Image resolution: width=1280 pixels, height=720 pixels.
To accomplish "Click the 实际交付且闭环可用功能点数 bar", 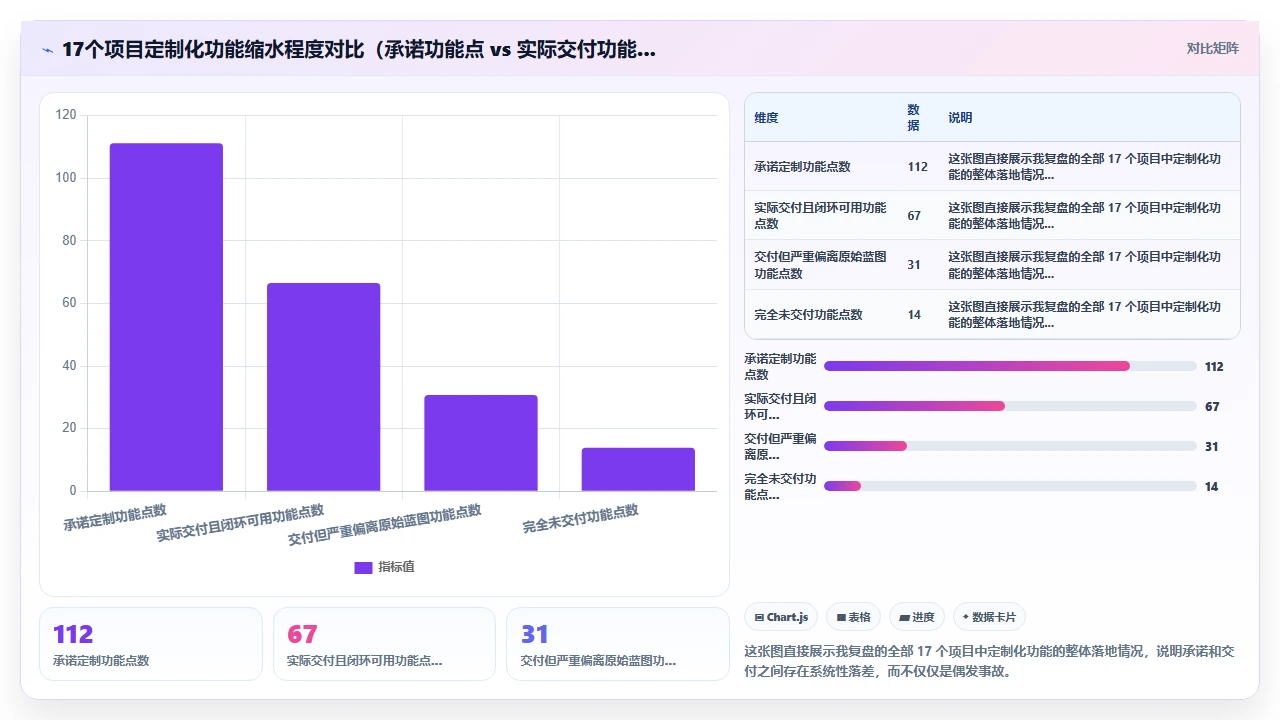I will 323,387.
